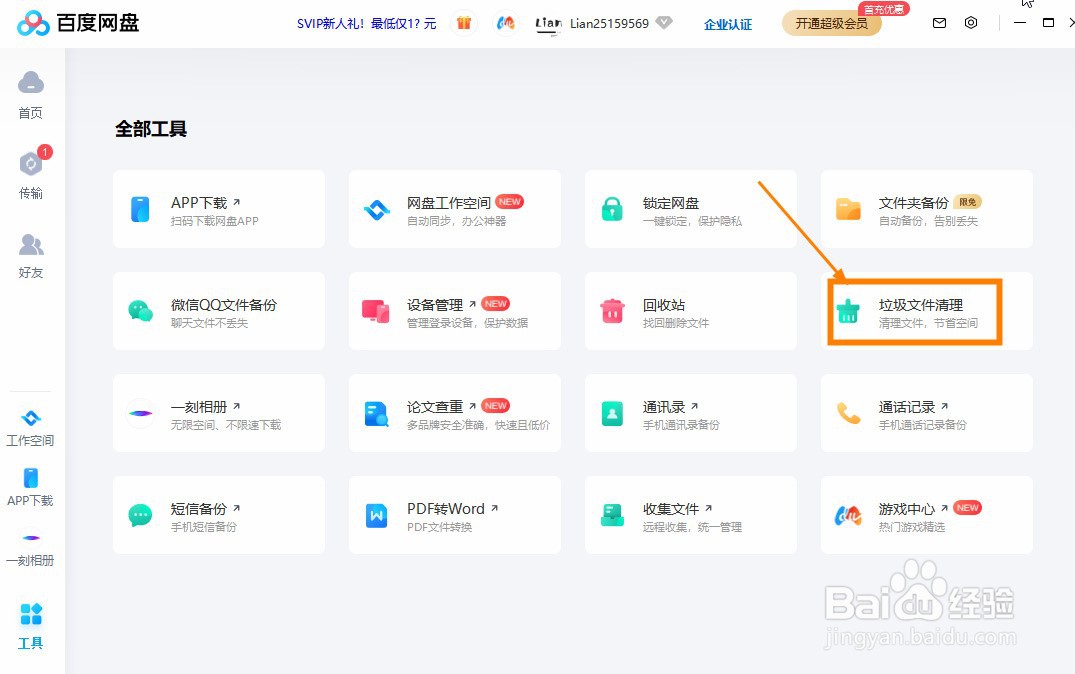Click text 清理文件，节省空间
This screenshot has height=674, width=1075.
[928, 323]
